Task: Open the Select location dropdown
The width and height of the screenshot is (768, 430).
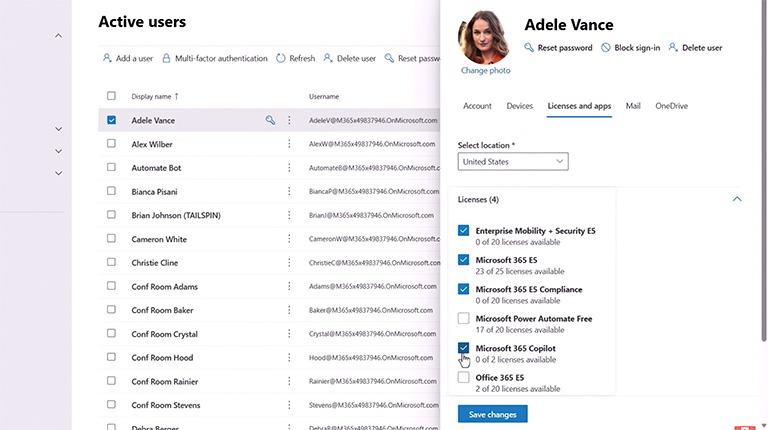Action: [x=513, y=162]
